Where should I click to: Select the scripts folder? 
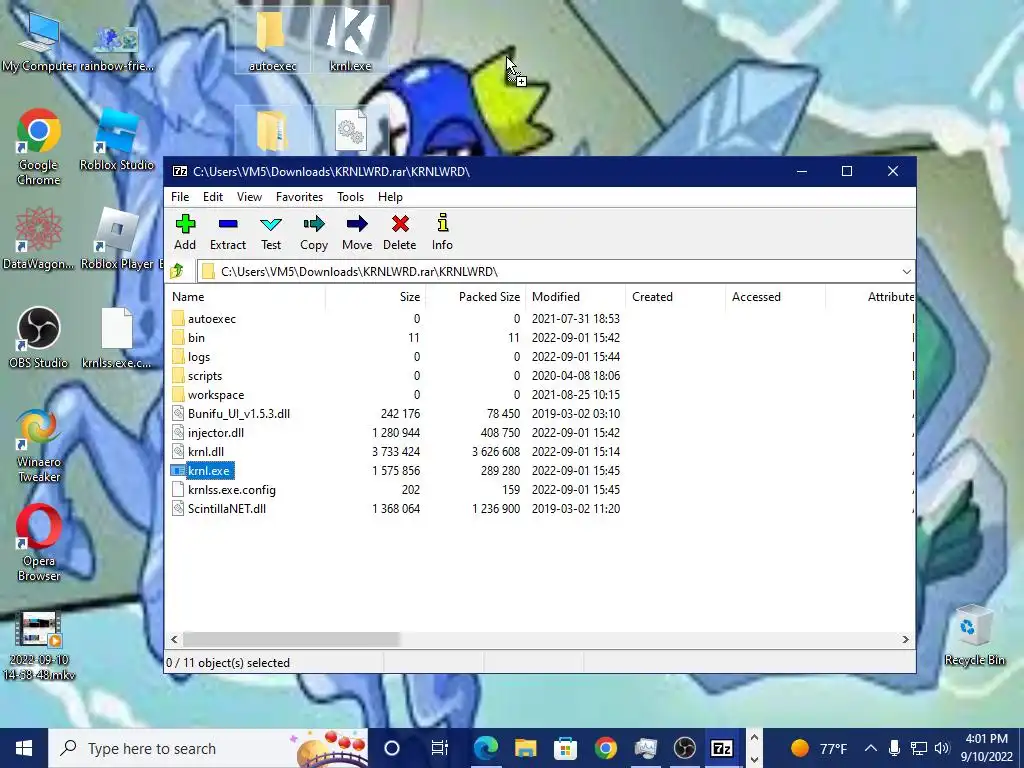coord(204,376)
